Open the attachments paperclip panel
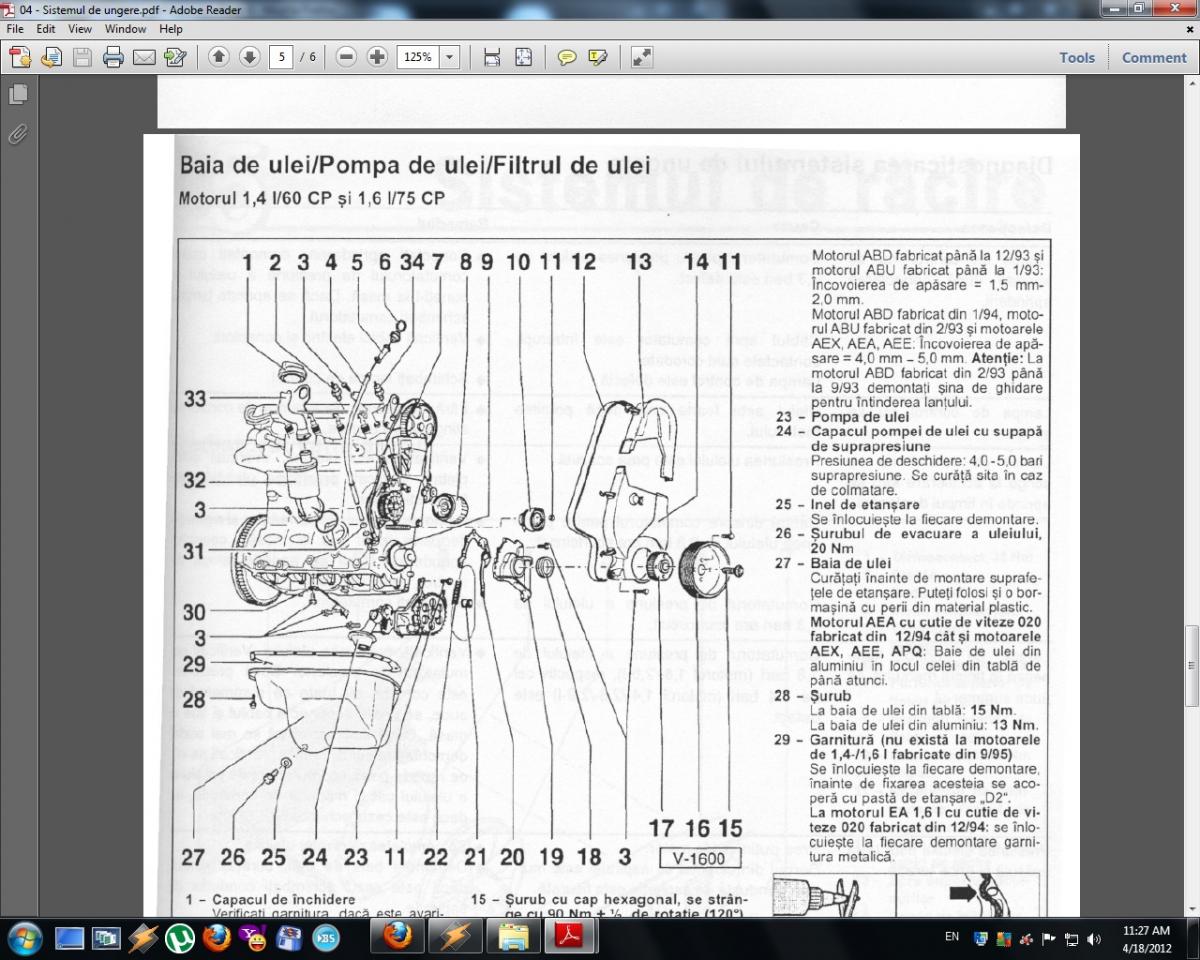 coord(17,133)
